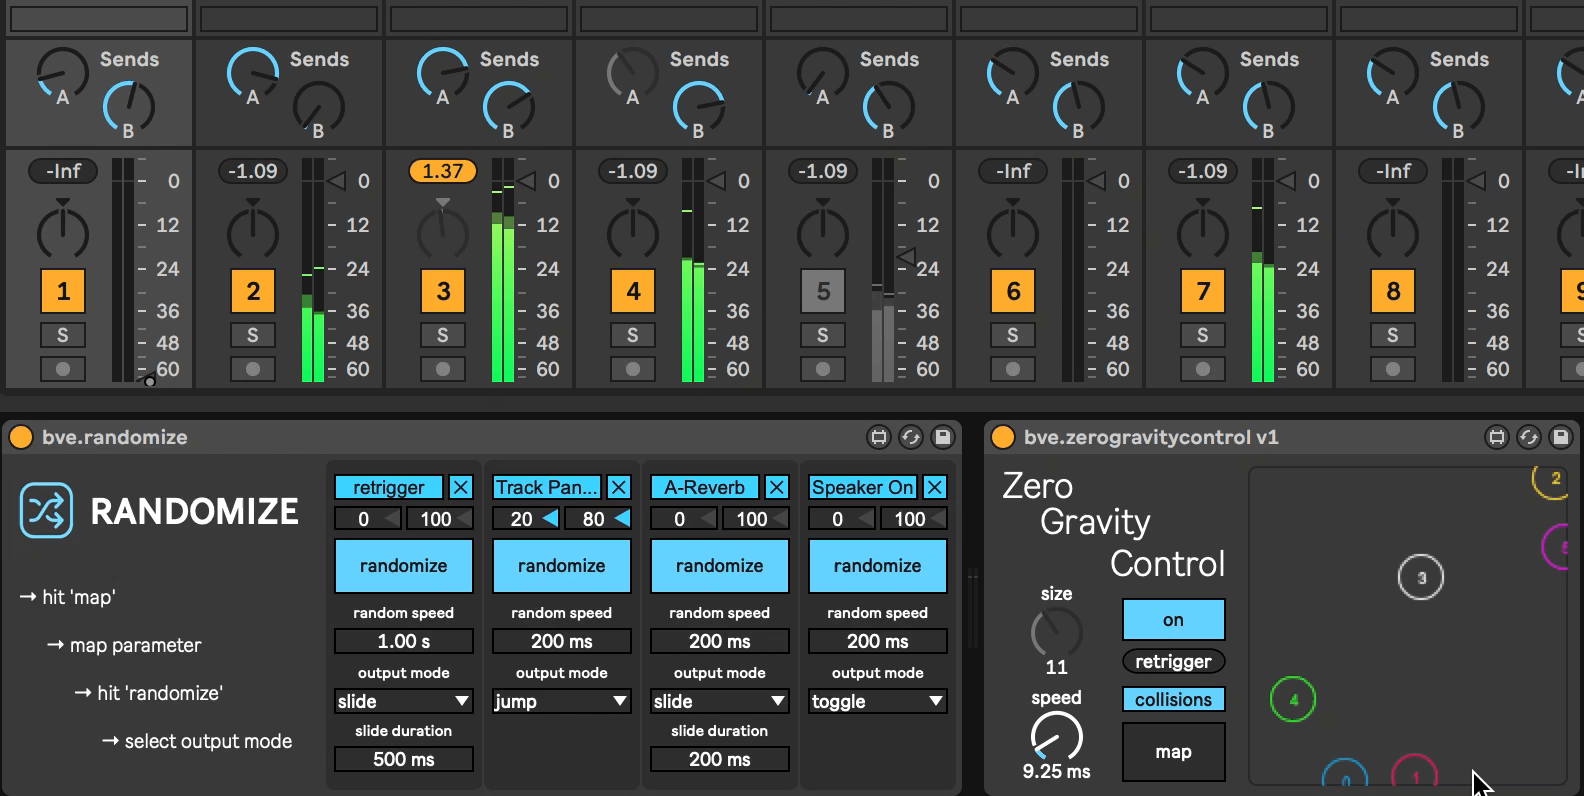Click the map button in Zero Gravity
Viewport: 1584px width, 796px height.
(1173, 752)
